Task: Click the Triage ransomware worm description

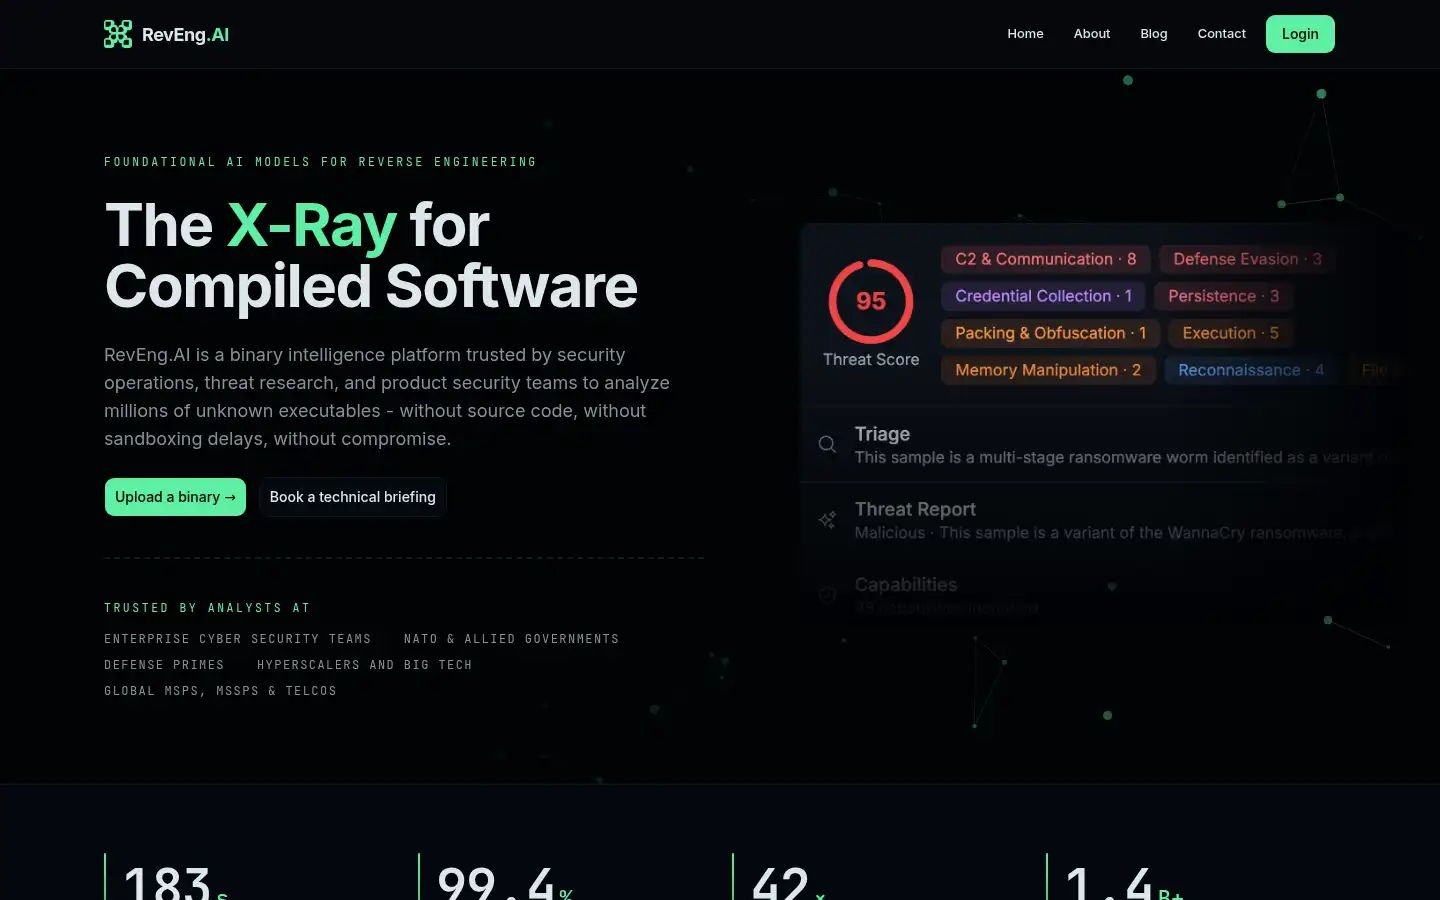Action: pyautogui.click(x=1122, y=457)
